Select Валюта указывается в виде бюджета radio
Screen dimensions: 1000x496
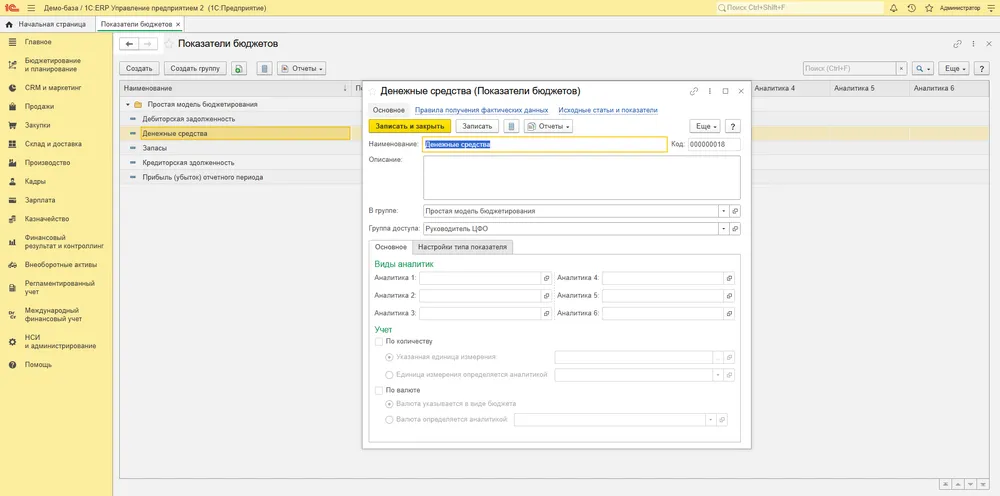(x=390, y=404)
